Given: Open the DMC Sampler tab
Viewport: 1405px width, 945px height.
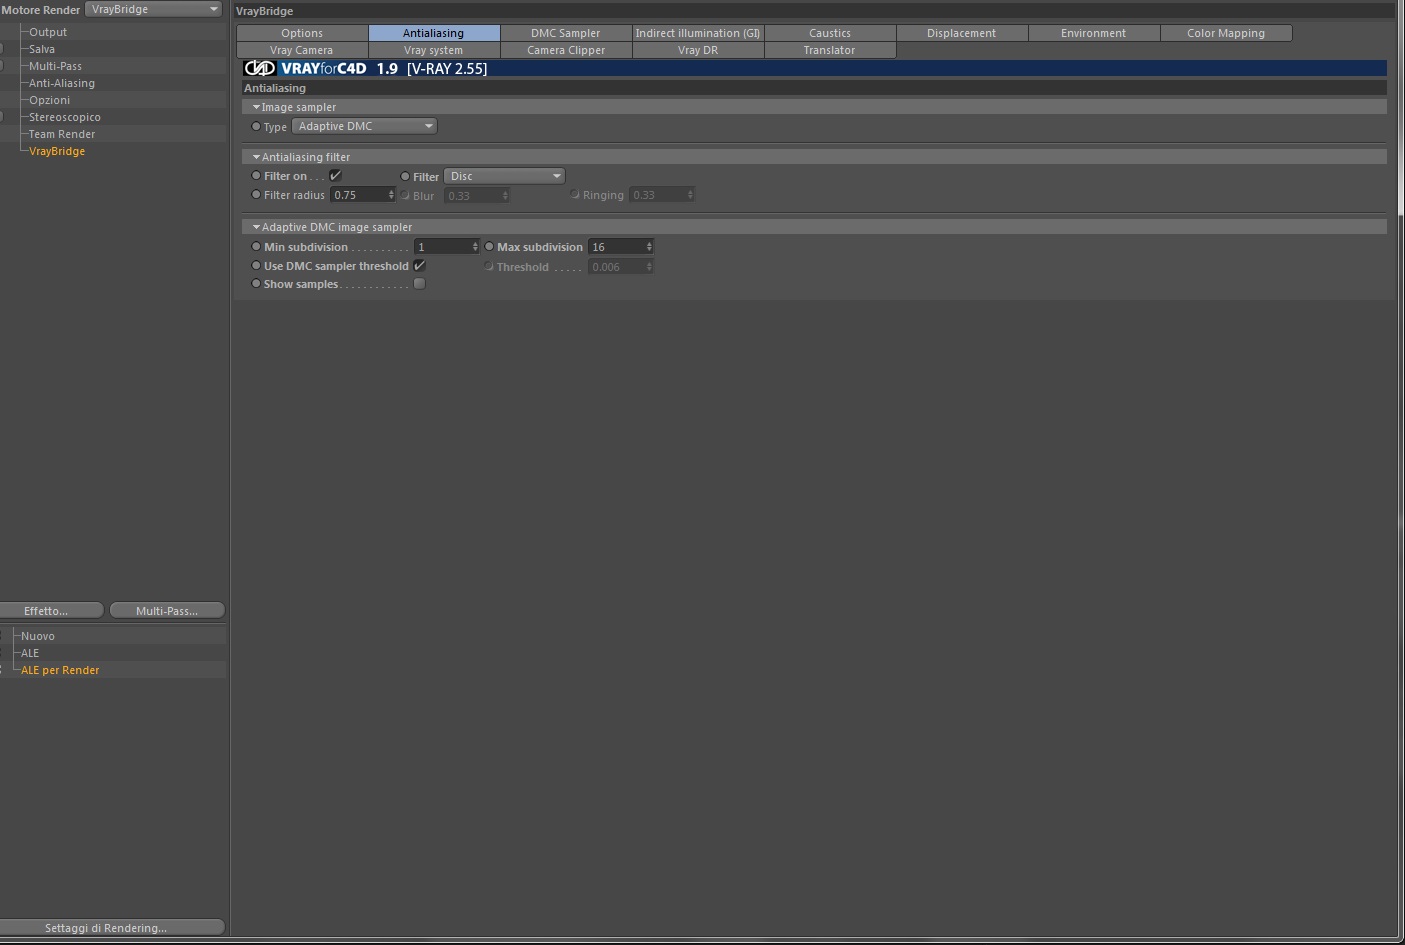Looking at the screenshot, I should (566, 33).
